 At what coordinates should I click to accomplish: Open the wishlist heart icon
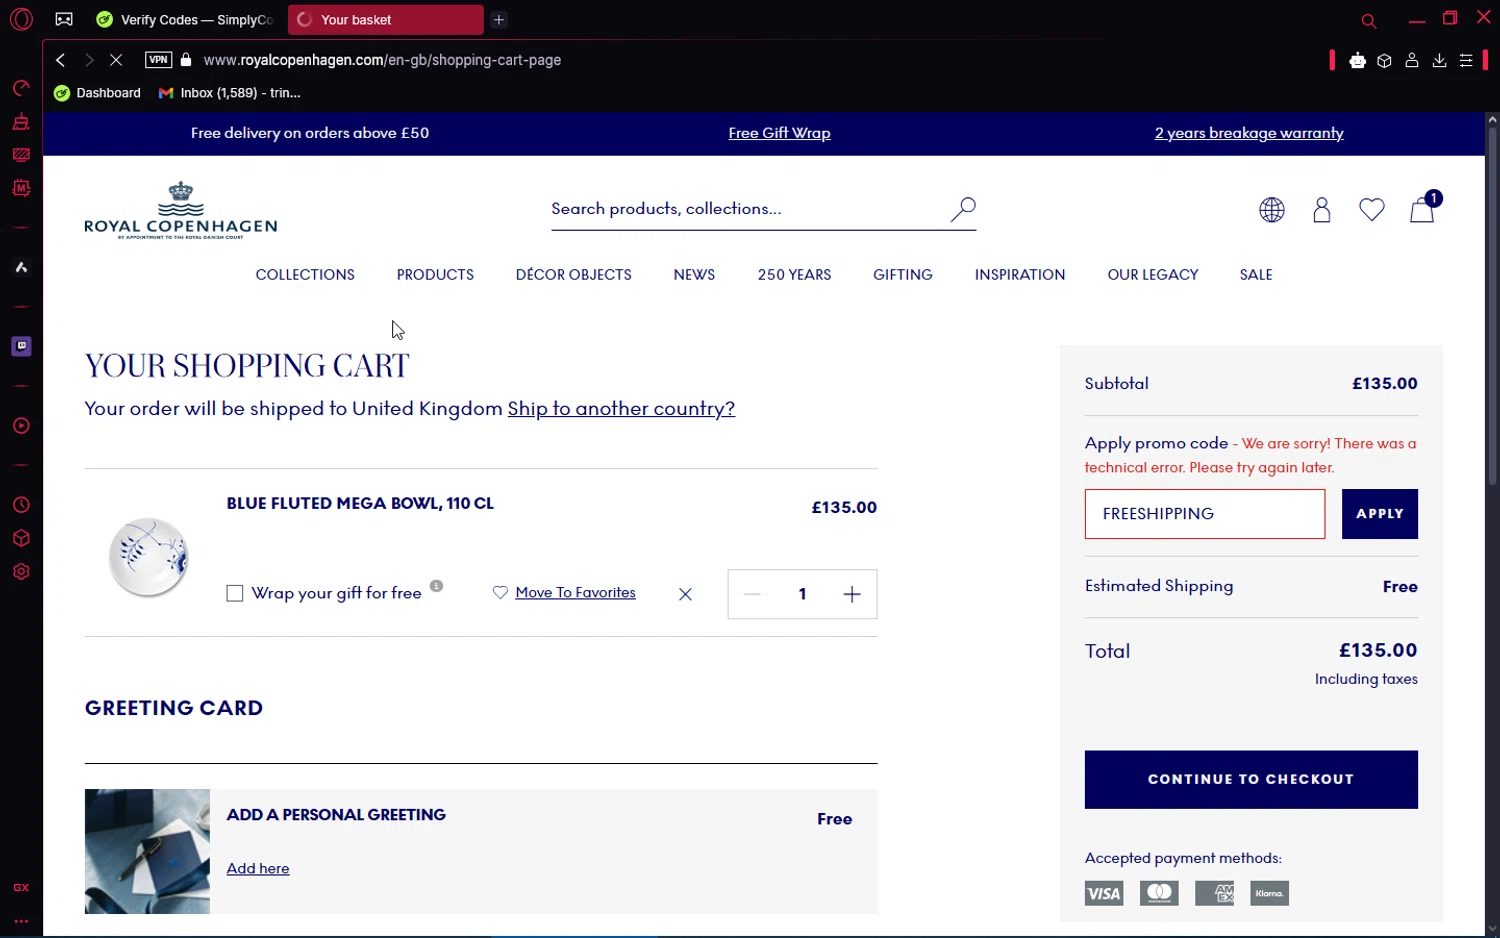(1372, 209)
